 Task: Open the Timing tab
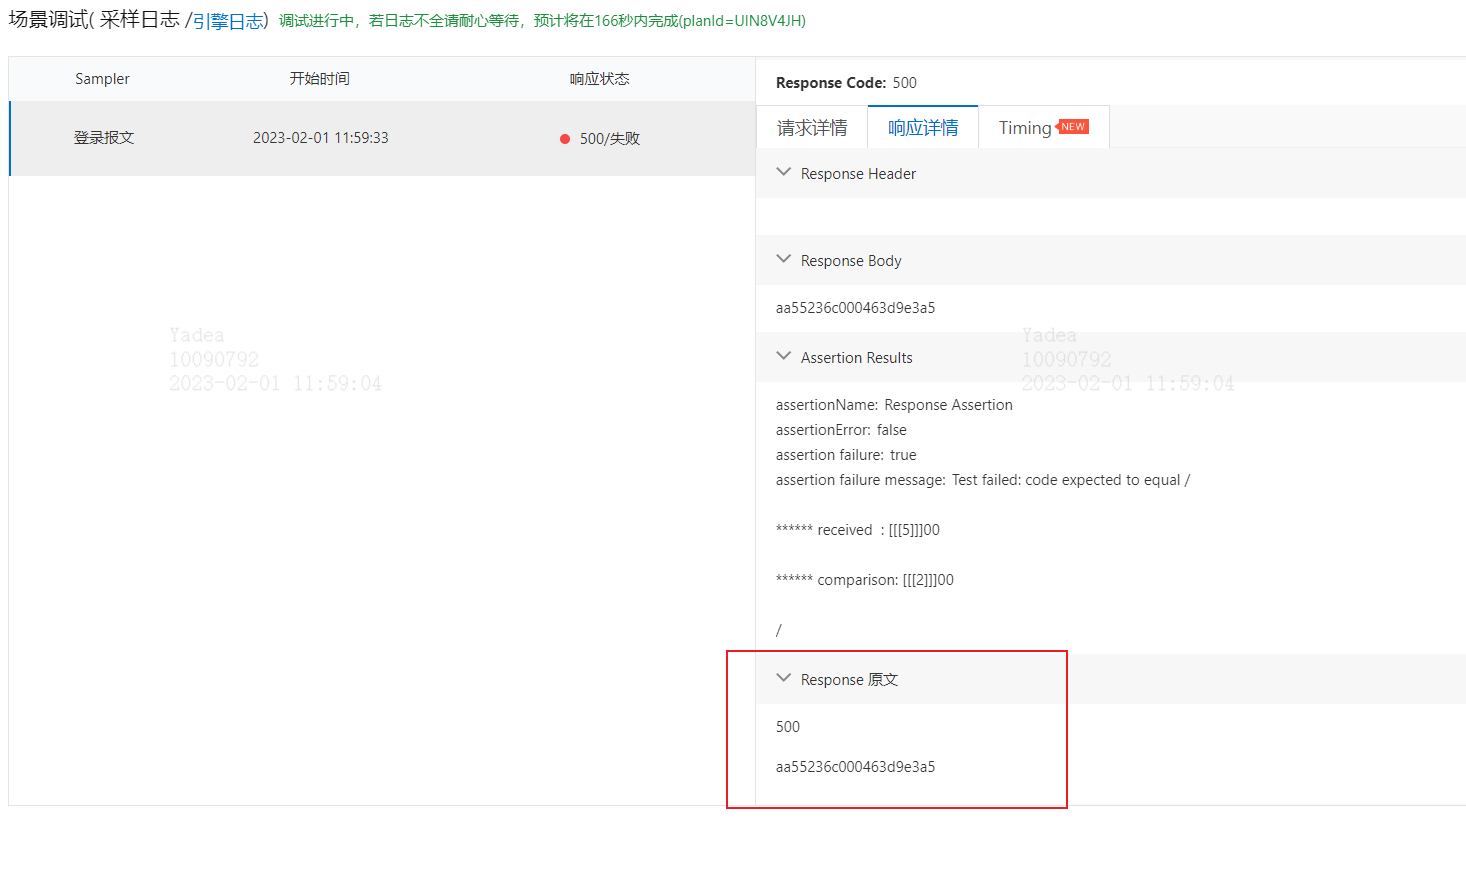tap(1025, 128)
